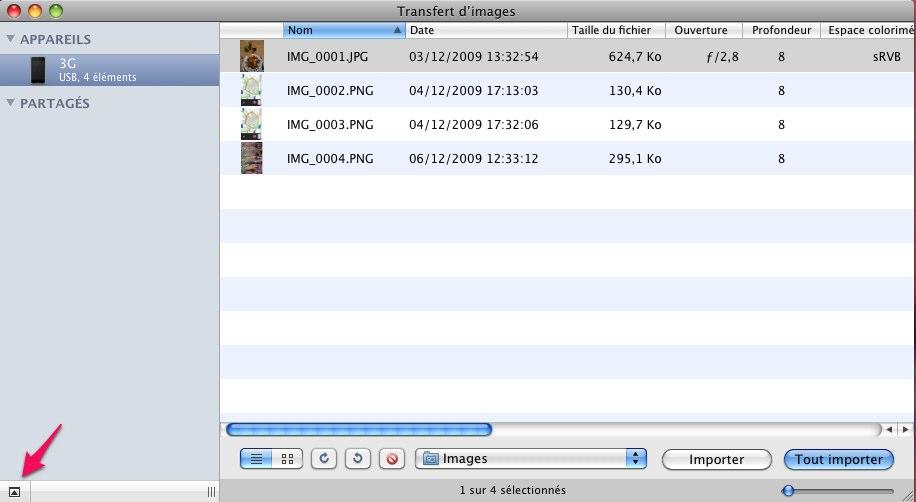Delete selected image with red icon
The image size is (916, 502).
392,459
